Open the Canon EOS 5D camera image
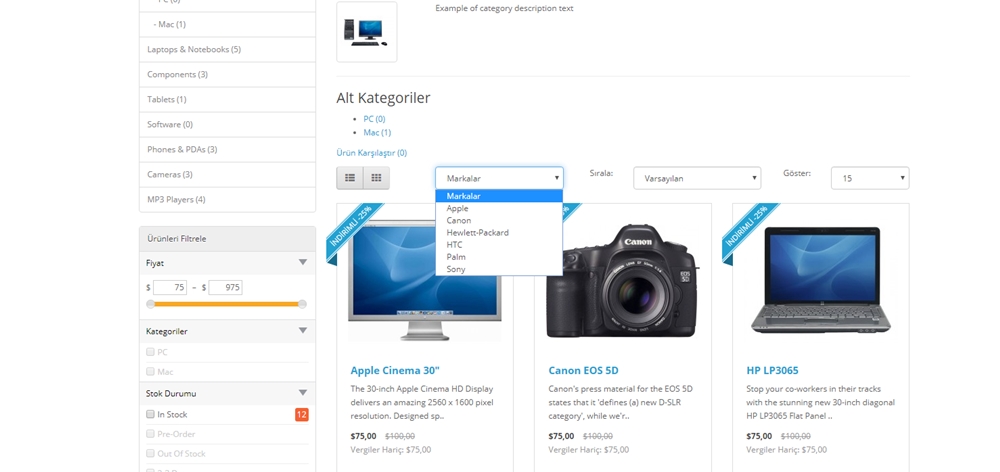 [x=622, y=281]
